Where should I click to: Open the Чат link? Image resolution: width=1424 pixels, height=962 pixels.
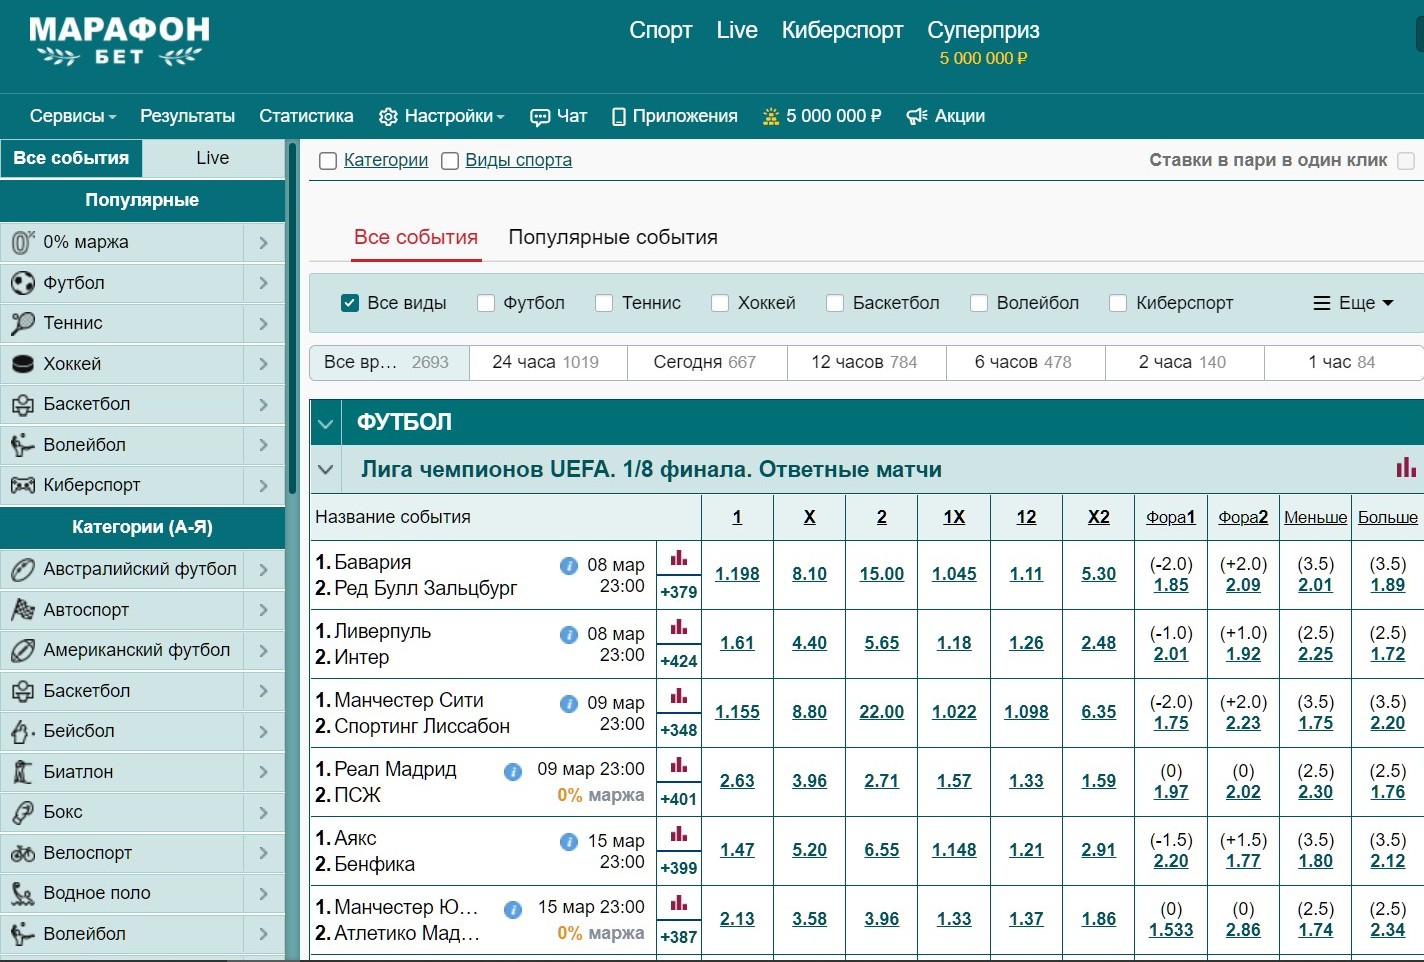click(559, 116)
